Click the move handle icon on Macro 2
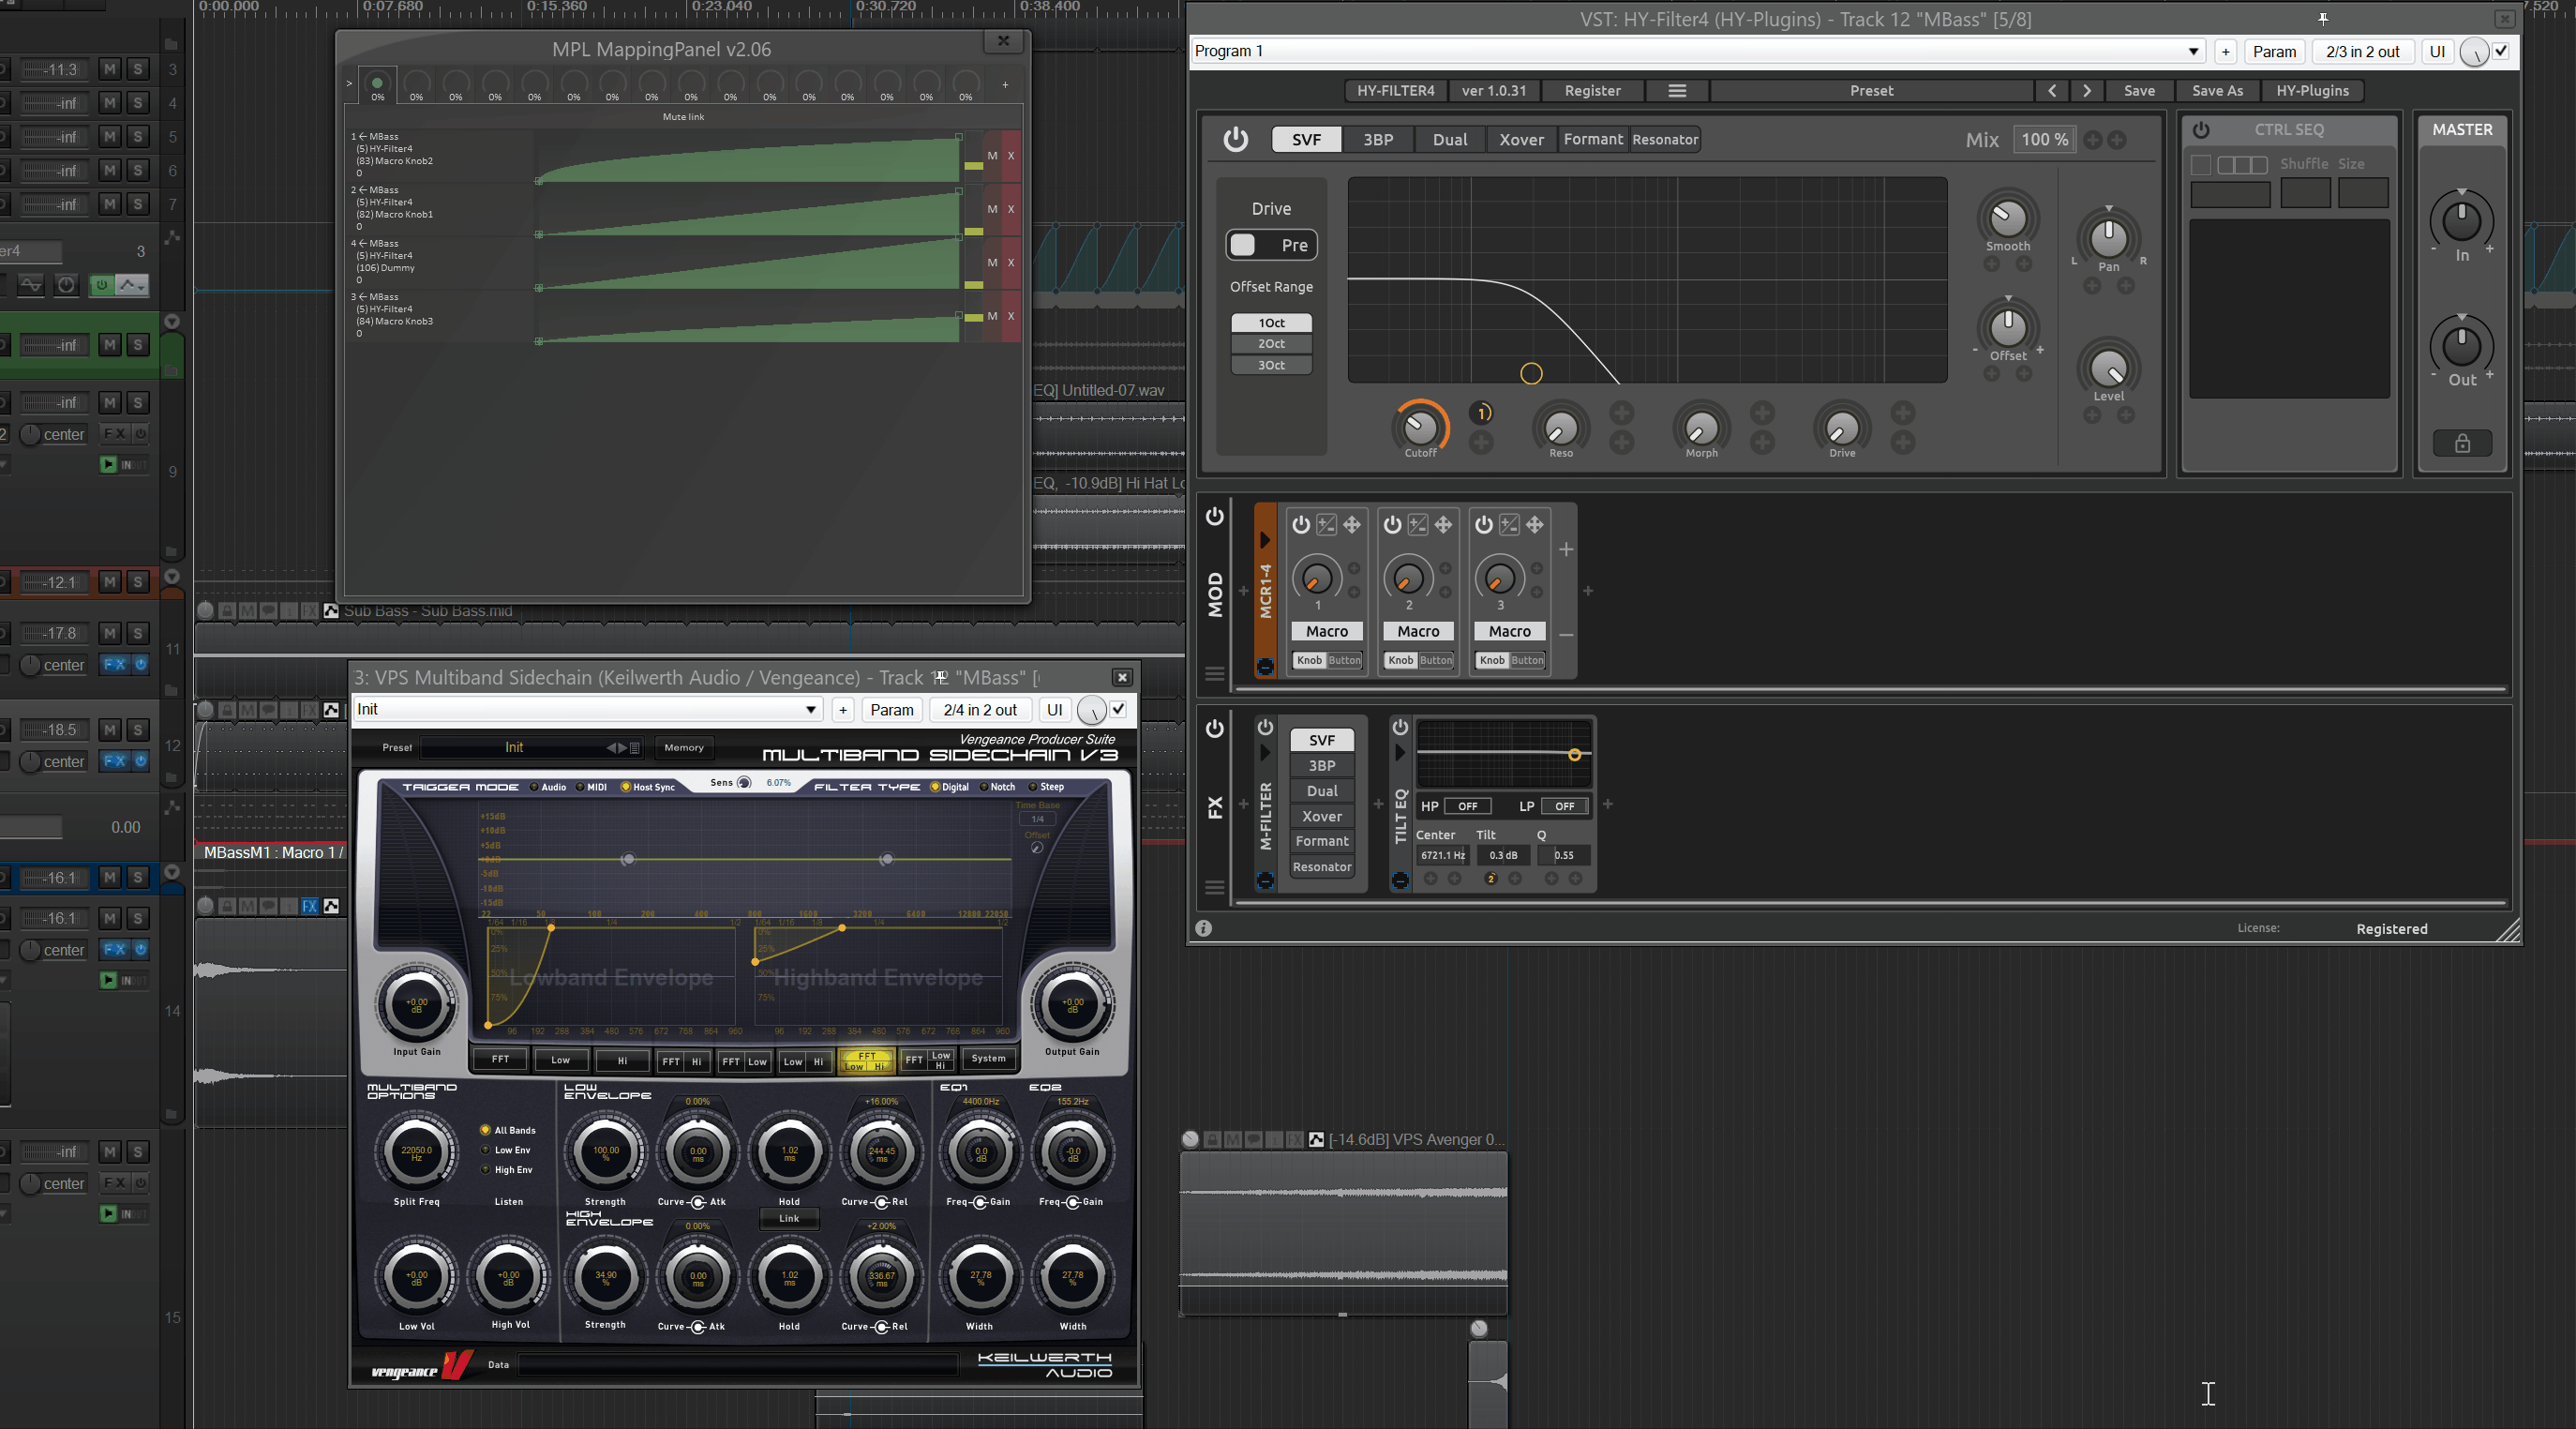This screenshot has height=1429, width=2576. click(1443, 525)
